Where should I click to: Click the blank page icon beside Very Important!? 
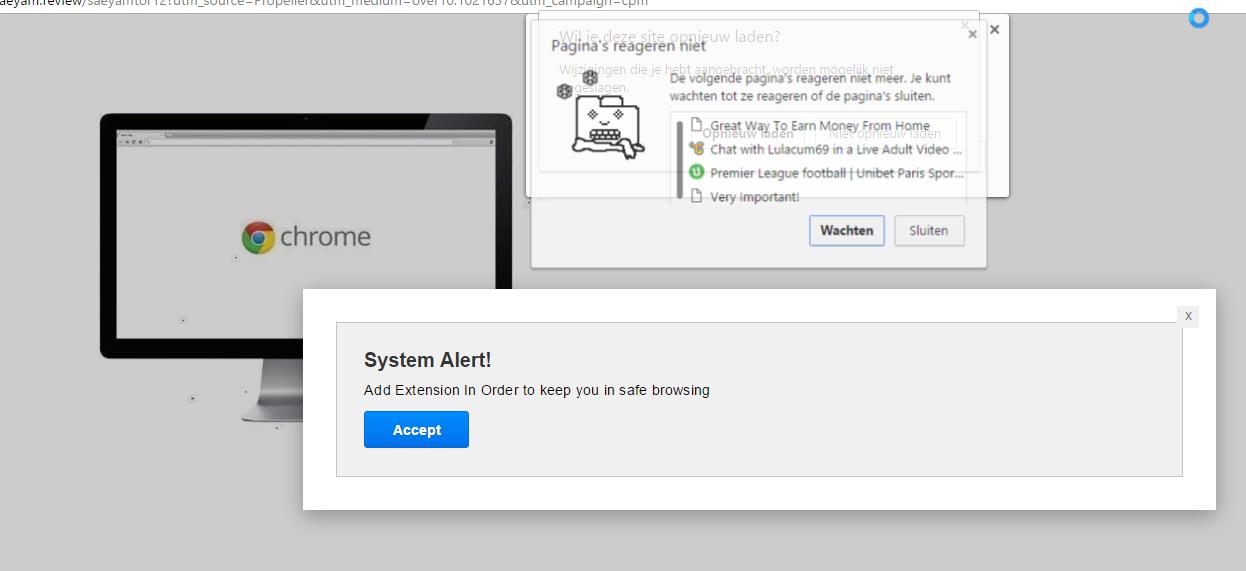697,196
